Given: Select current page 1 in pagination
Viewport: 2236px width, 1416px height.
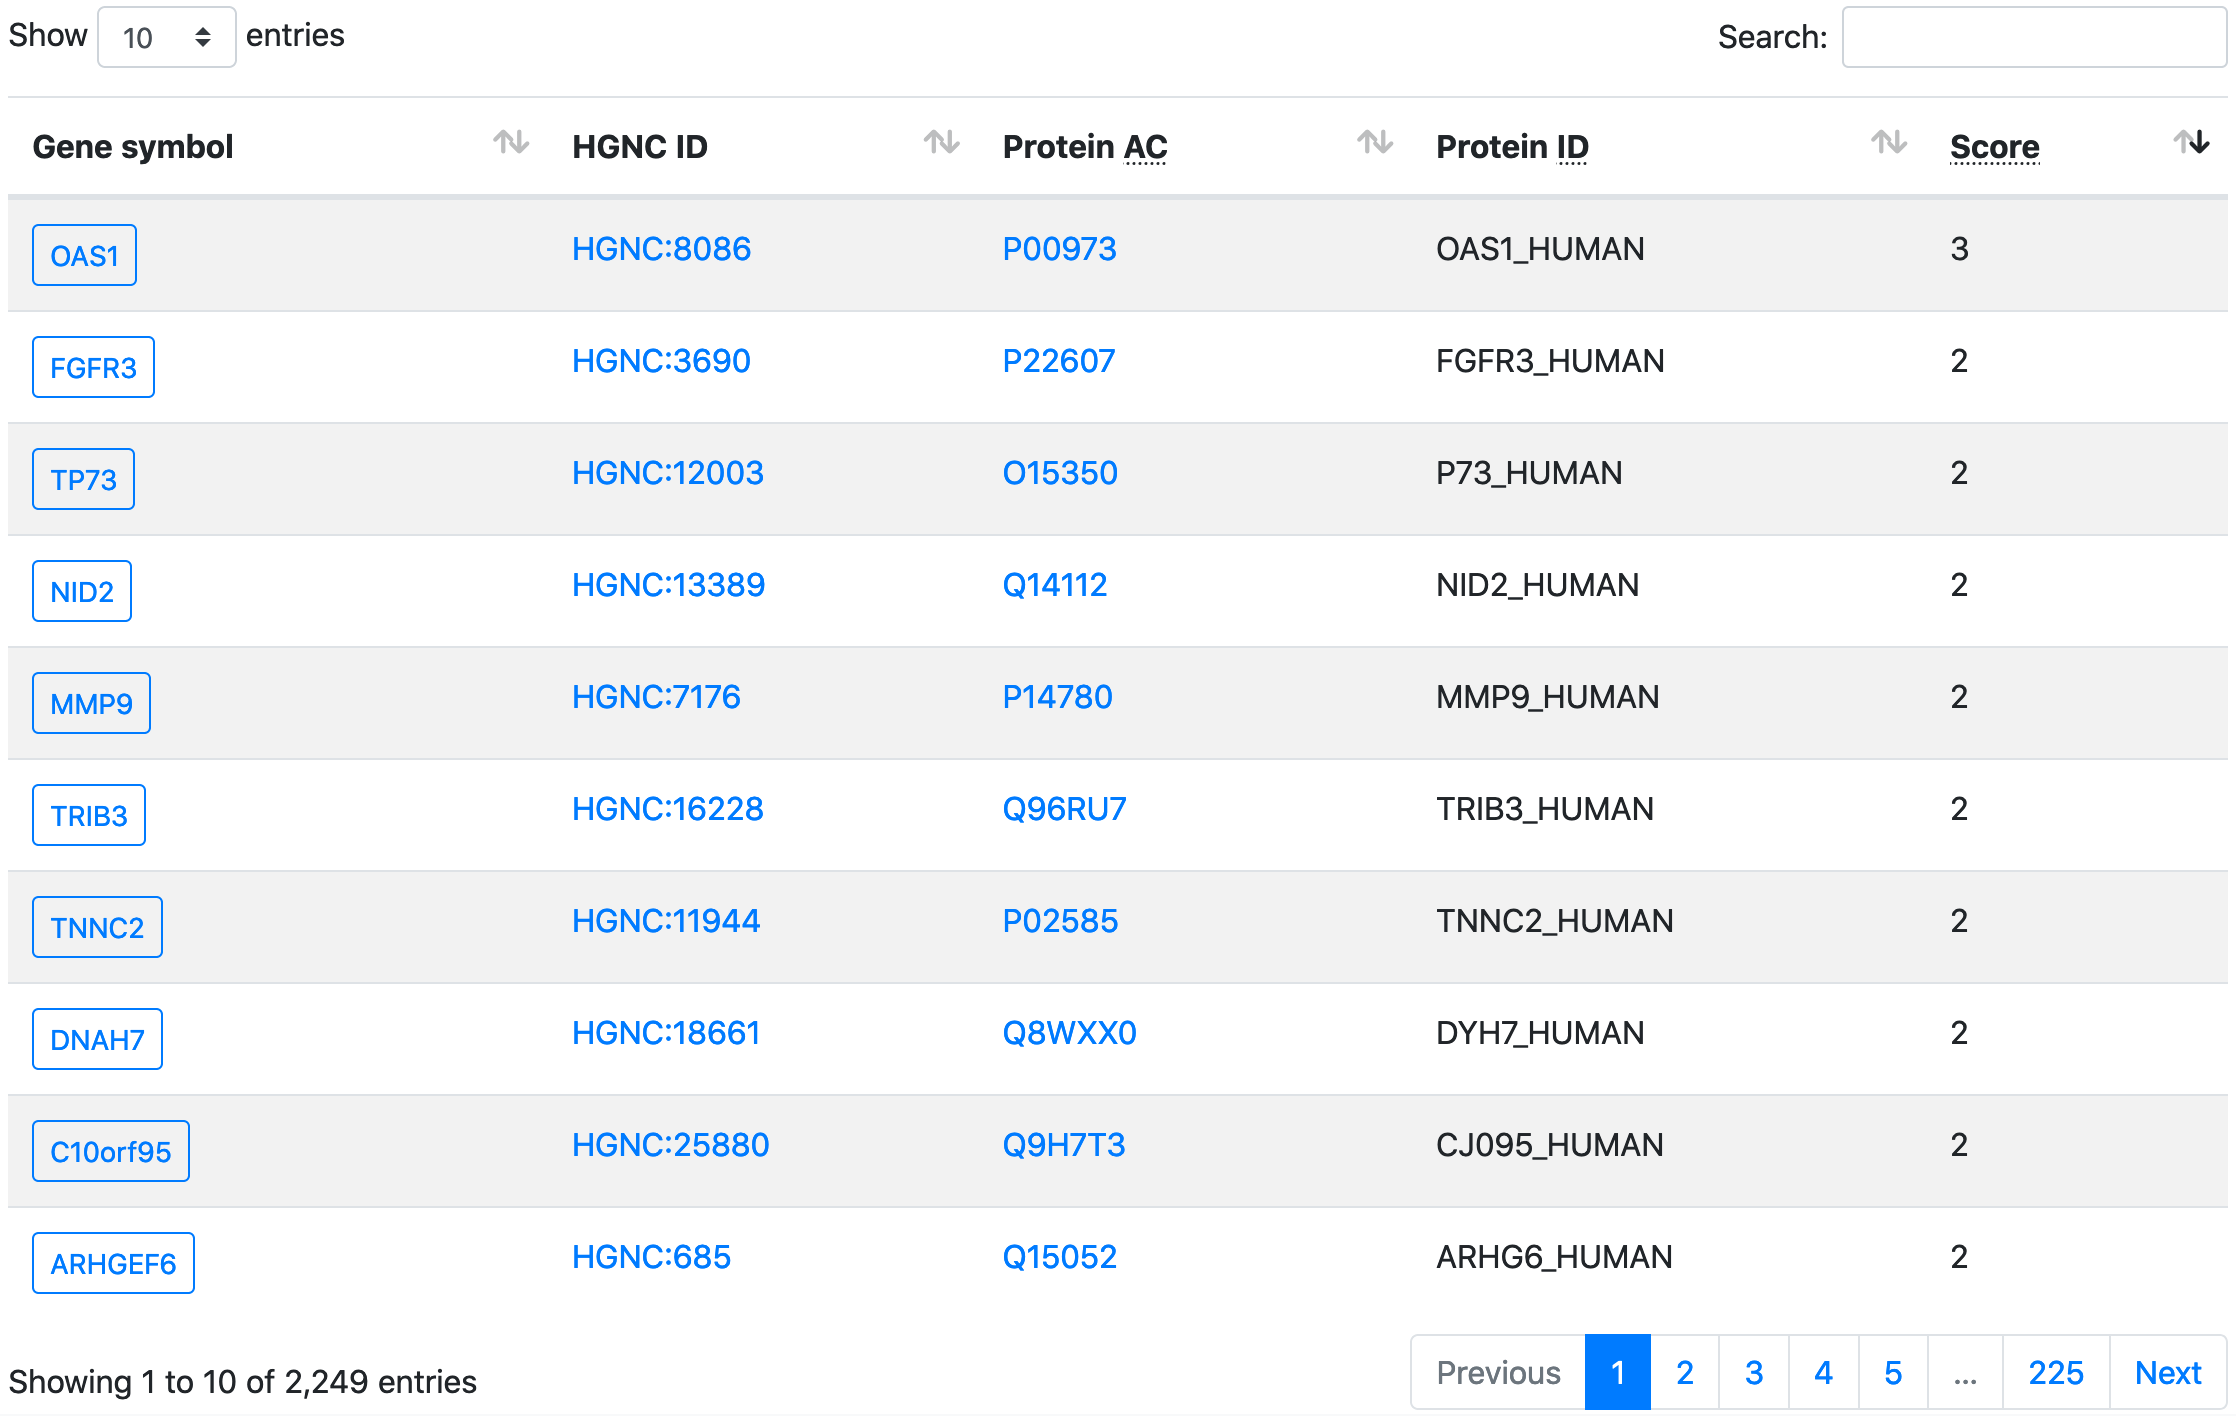Looking at the screenshot, I should coord(1618,1373).
